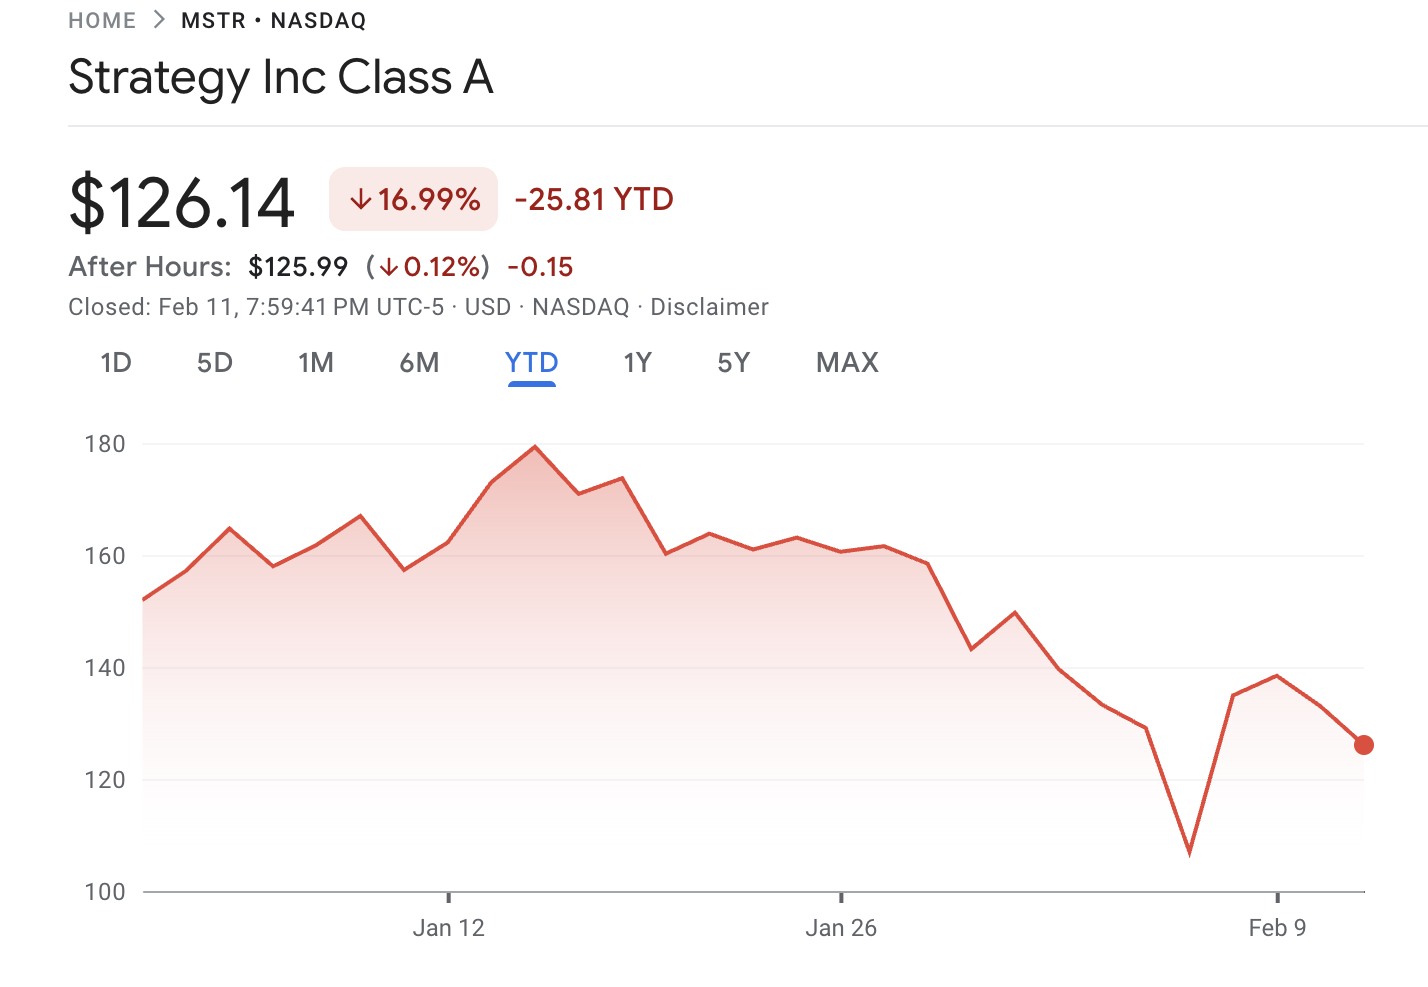Click the breadcrumb chevron separator
Image resolution: width=1428 pixels, height=987 pixels.
155,19
